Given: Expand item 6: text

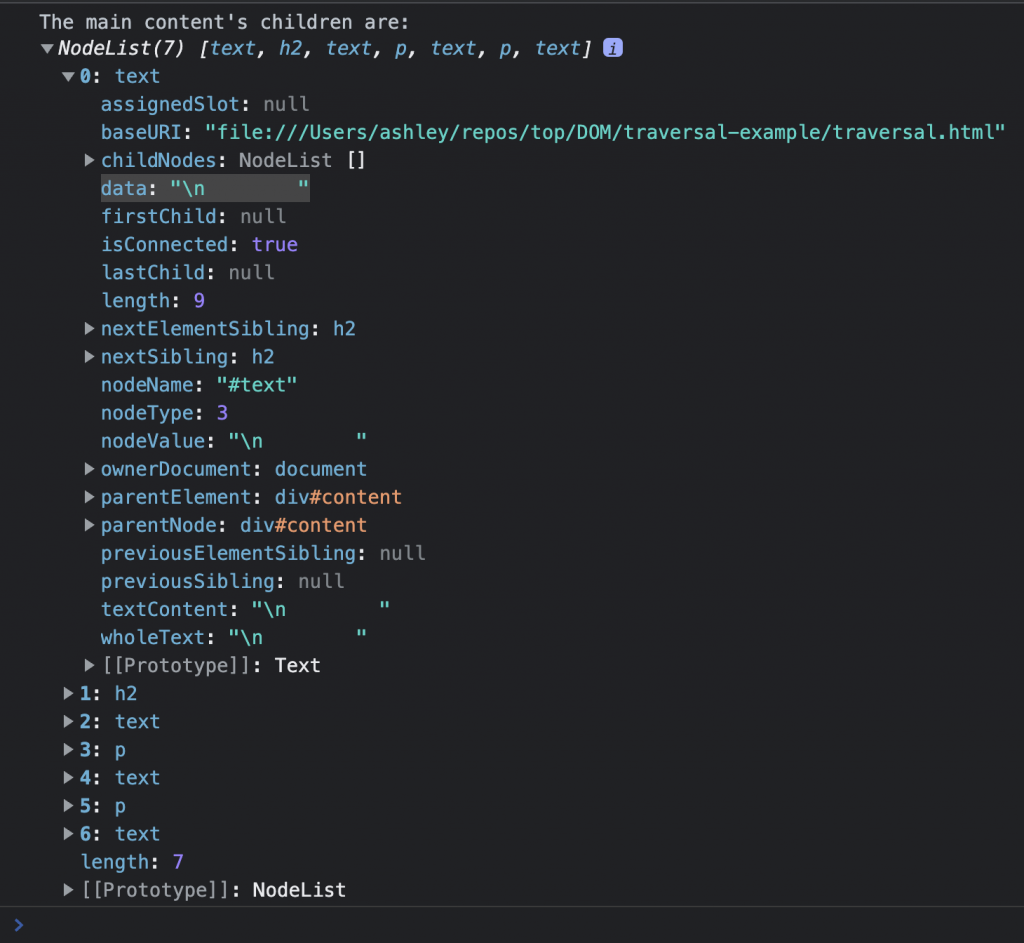Looking at the screenshot, I should [x=68, y=833].
